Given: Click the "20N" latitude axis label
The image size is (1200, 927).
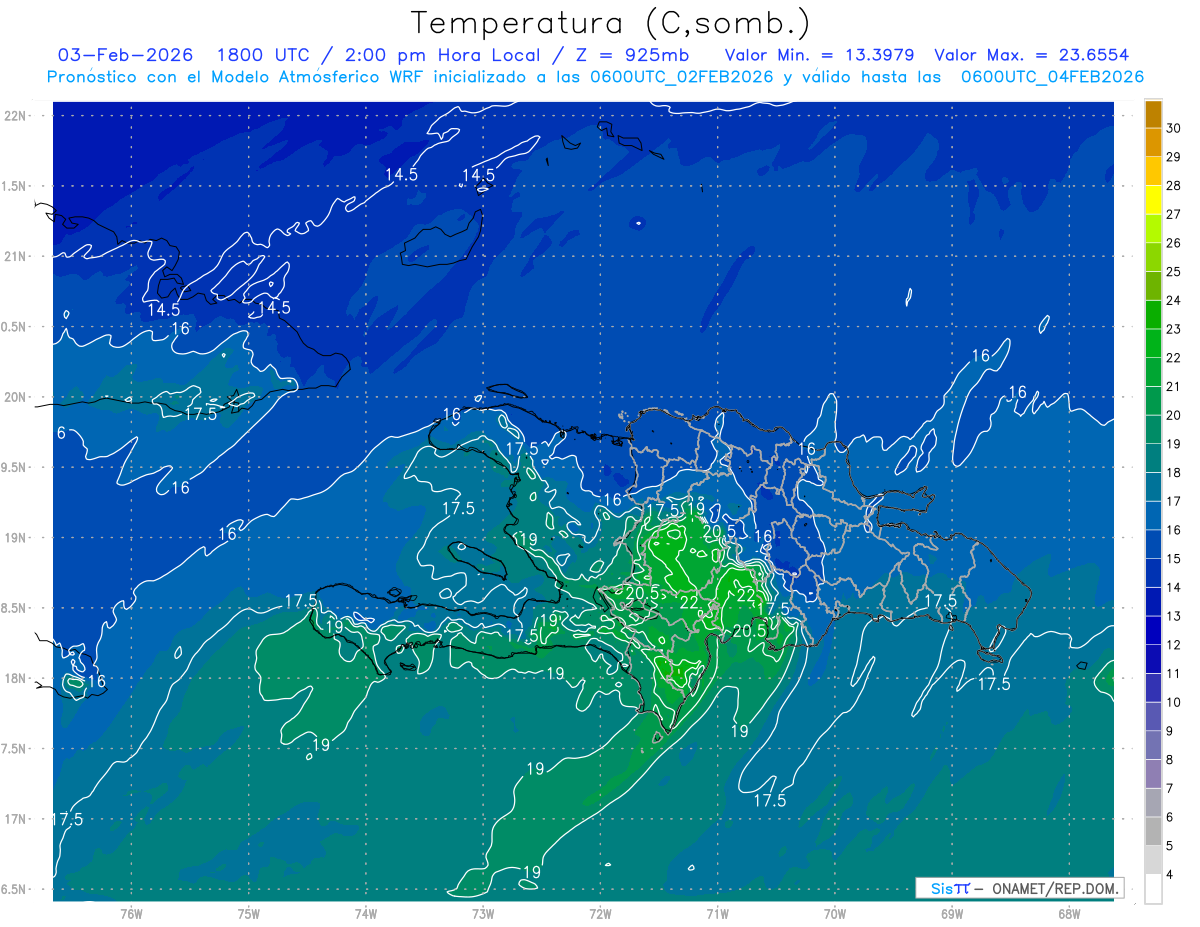Looking at the screenshot, I should coord(16,397).
